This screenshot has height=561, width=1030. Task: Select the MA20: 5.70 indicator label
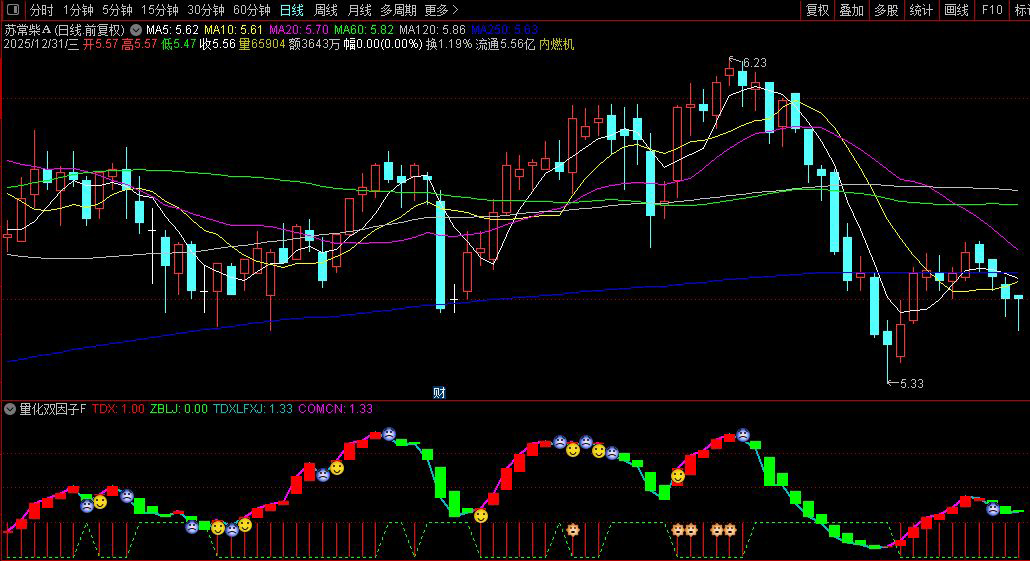[298, 30]
